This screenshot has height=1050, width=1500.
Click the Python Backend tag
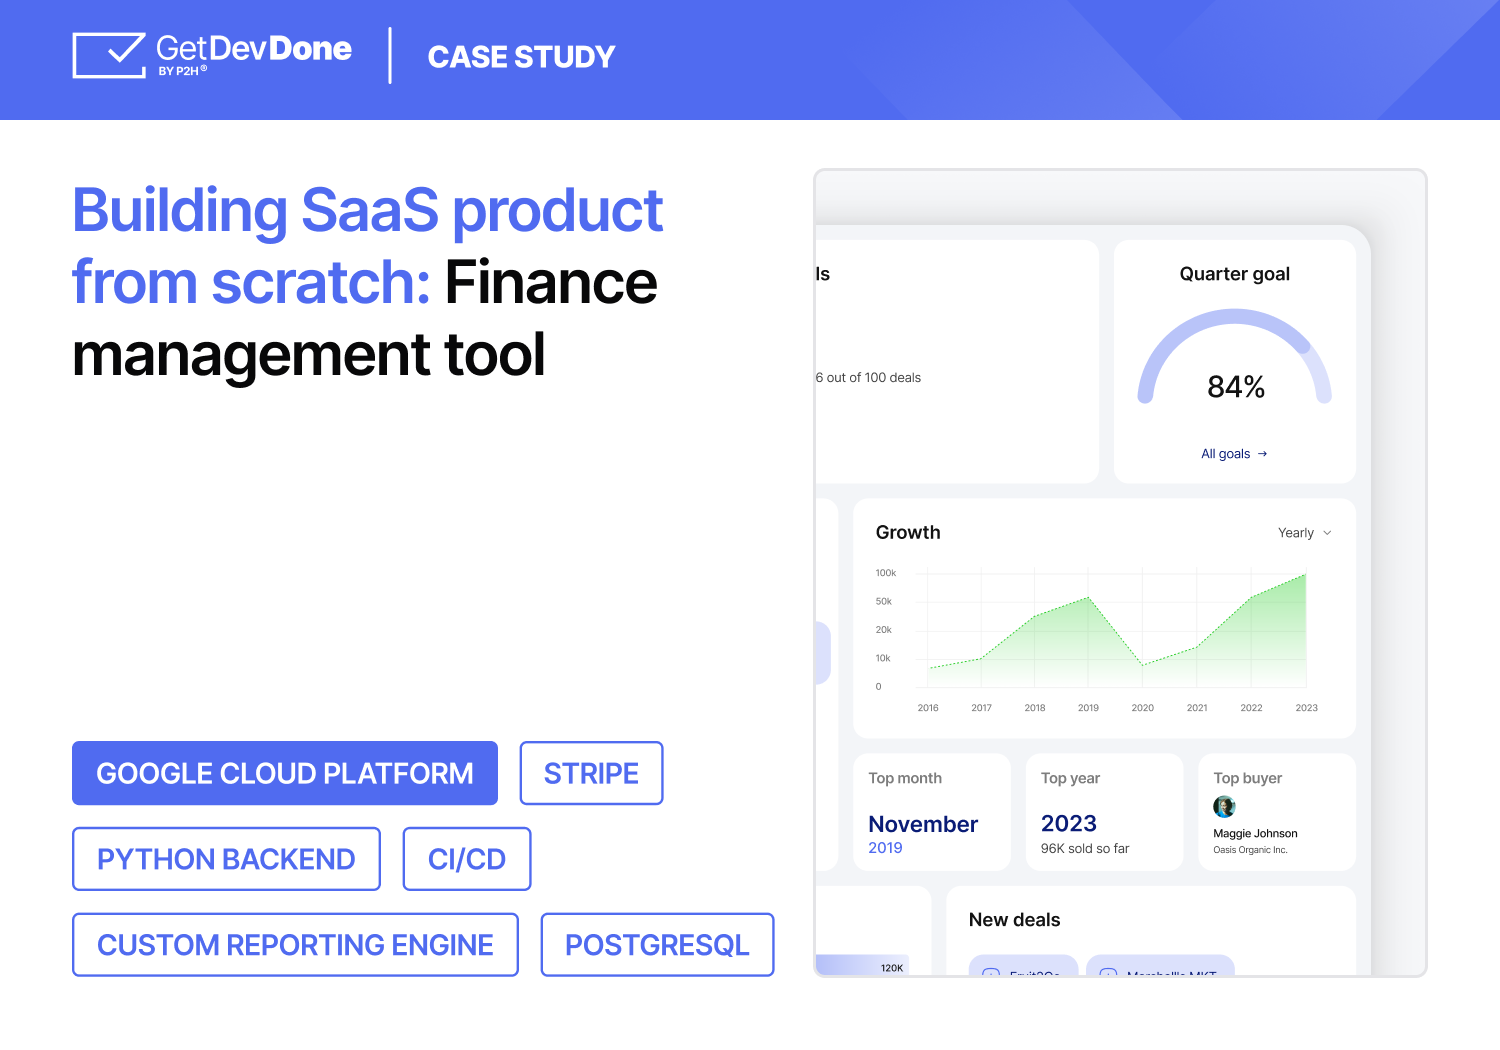226,859
